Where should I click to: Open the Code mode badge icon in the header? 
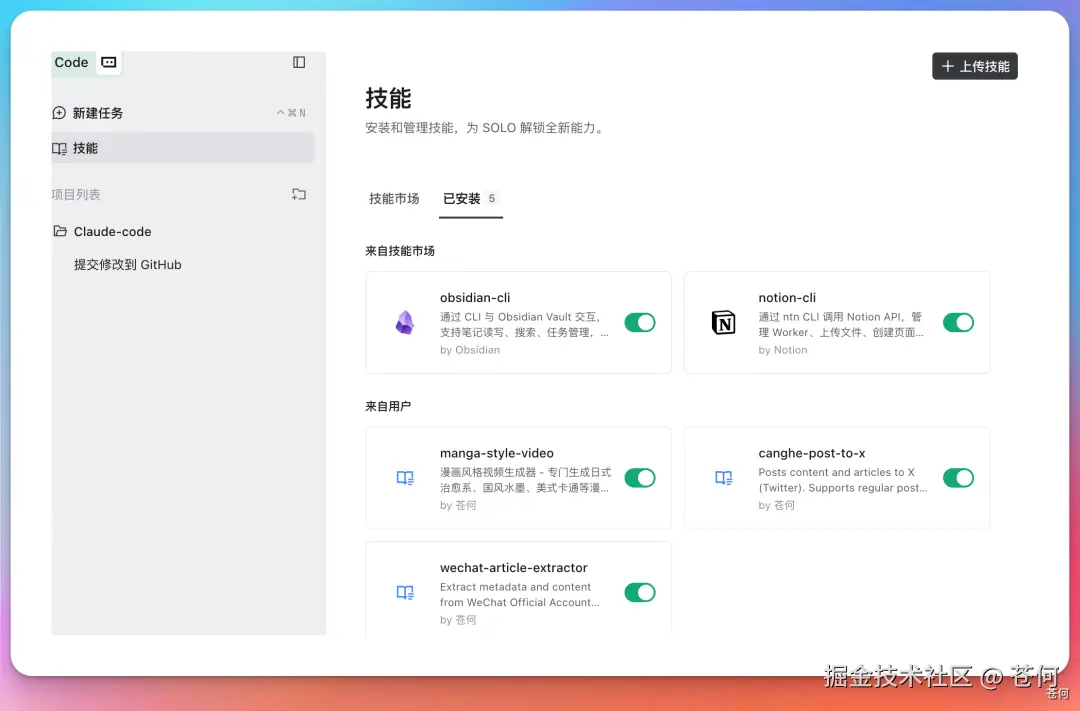tap(107, 62)
